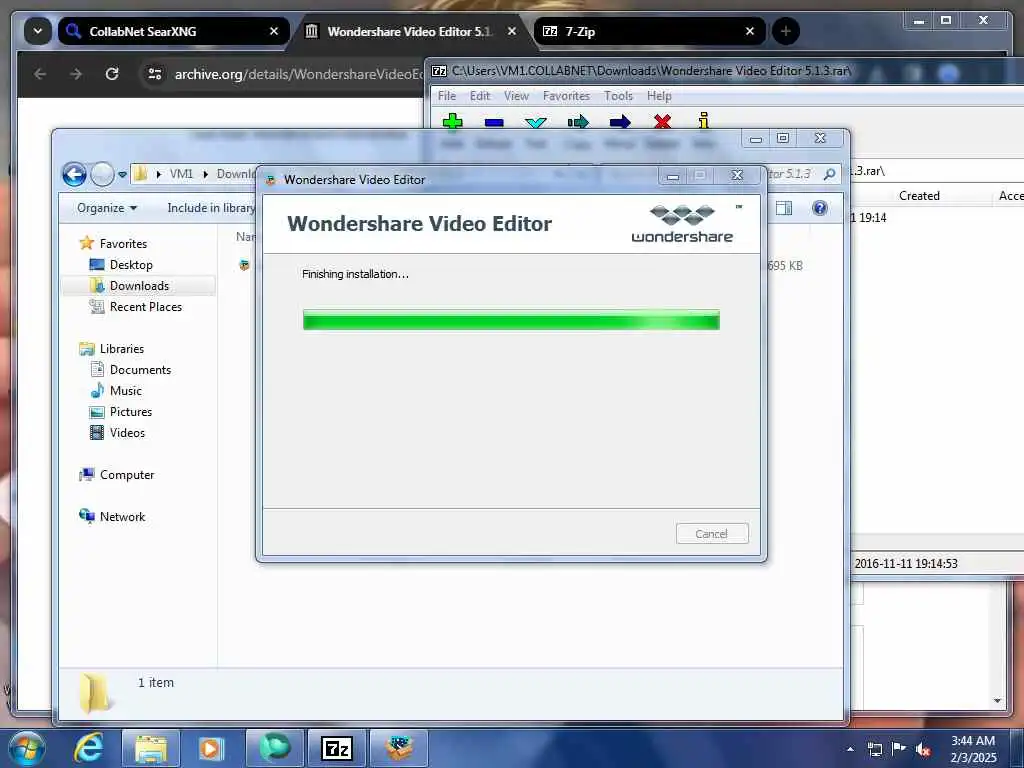Click the 7-Zip Copy arrow icon
This screenshot has width=1024, height=768.
(578, 121)
